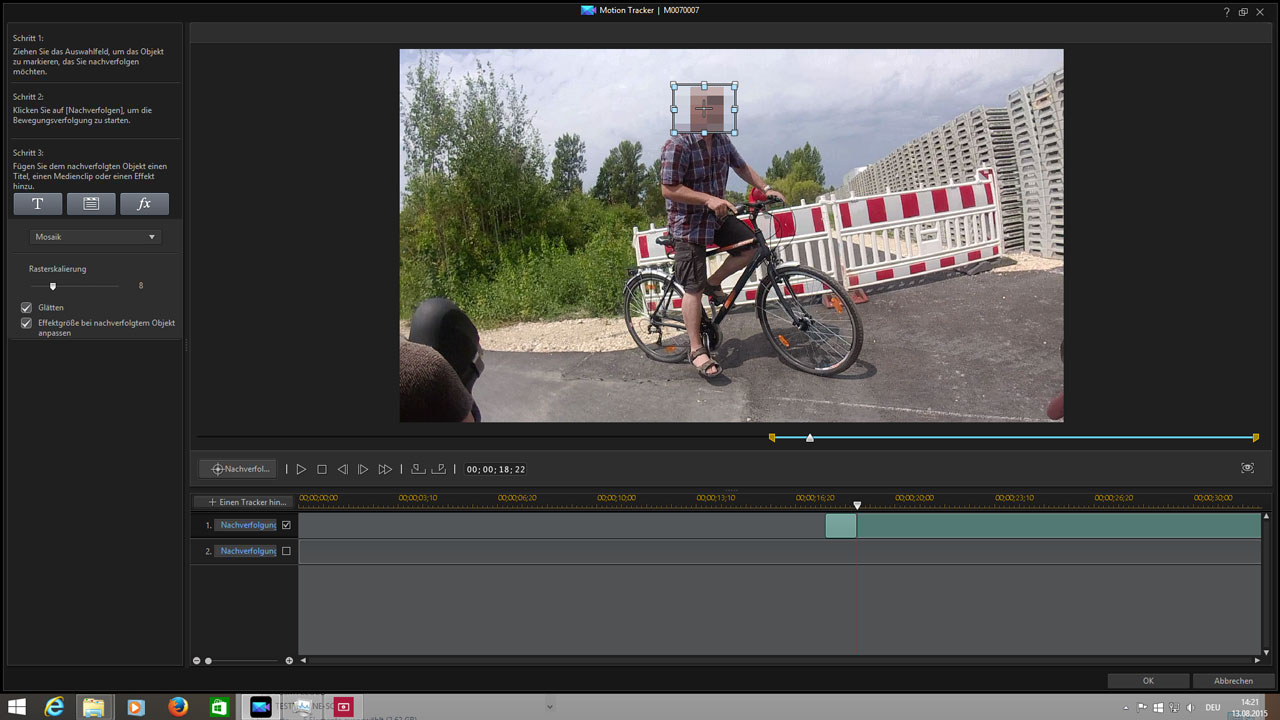Click the media clip button

click(91, 204)
